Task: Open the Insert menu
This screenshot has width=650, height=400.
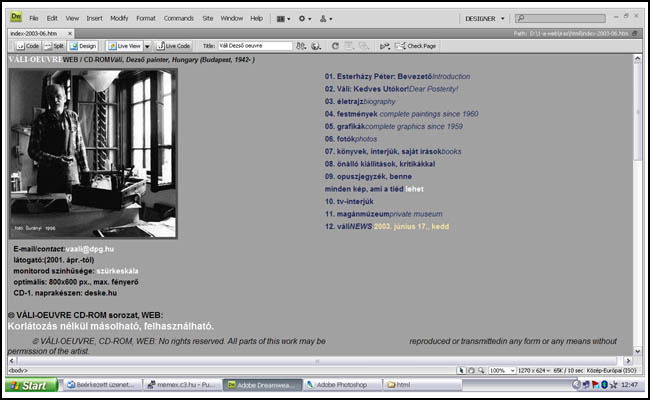Action: coord(94,19)
